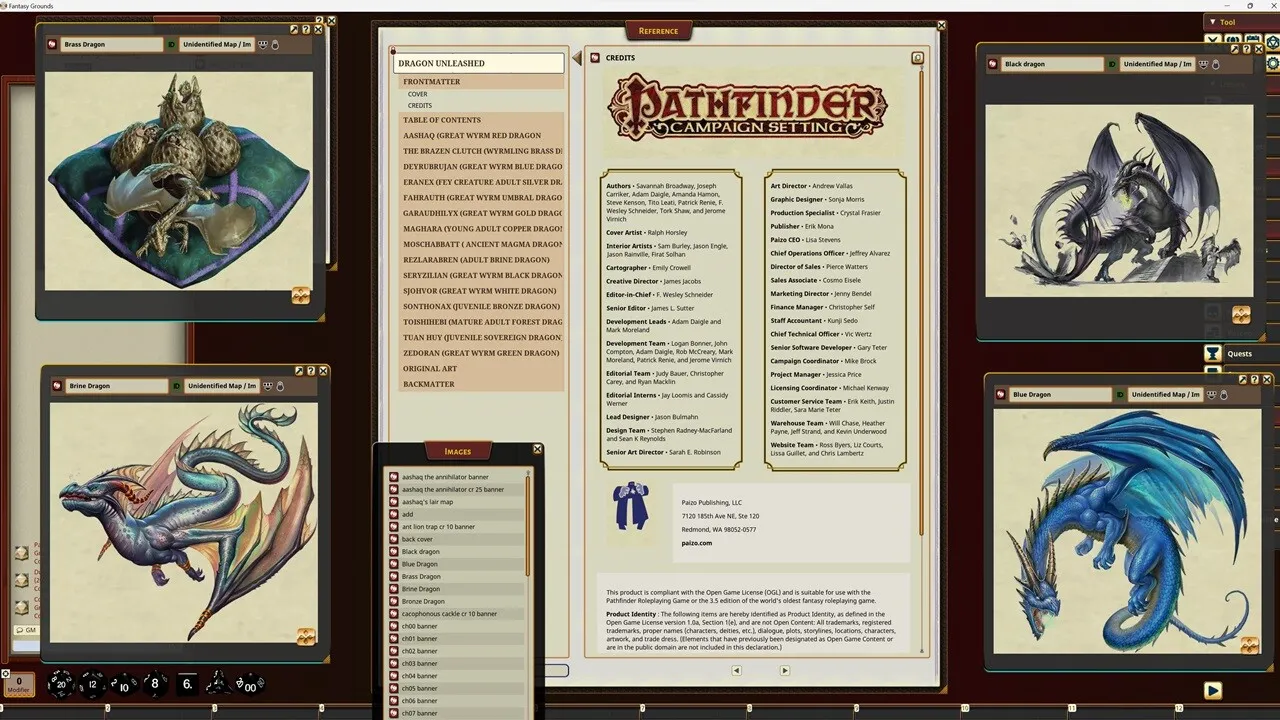Open the Brass Dragon image toolbar button
This screenshot has height=720, width=1280.
[301, 295]
